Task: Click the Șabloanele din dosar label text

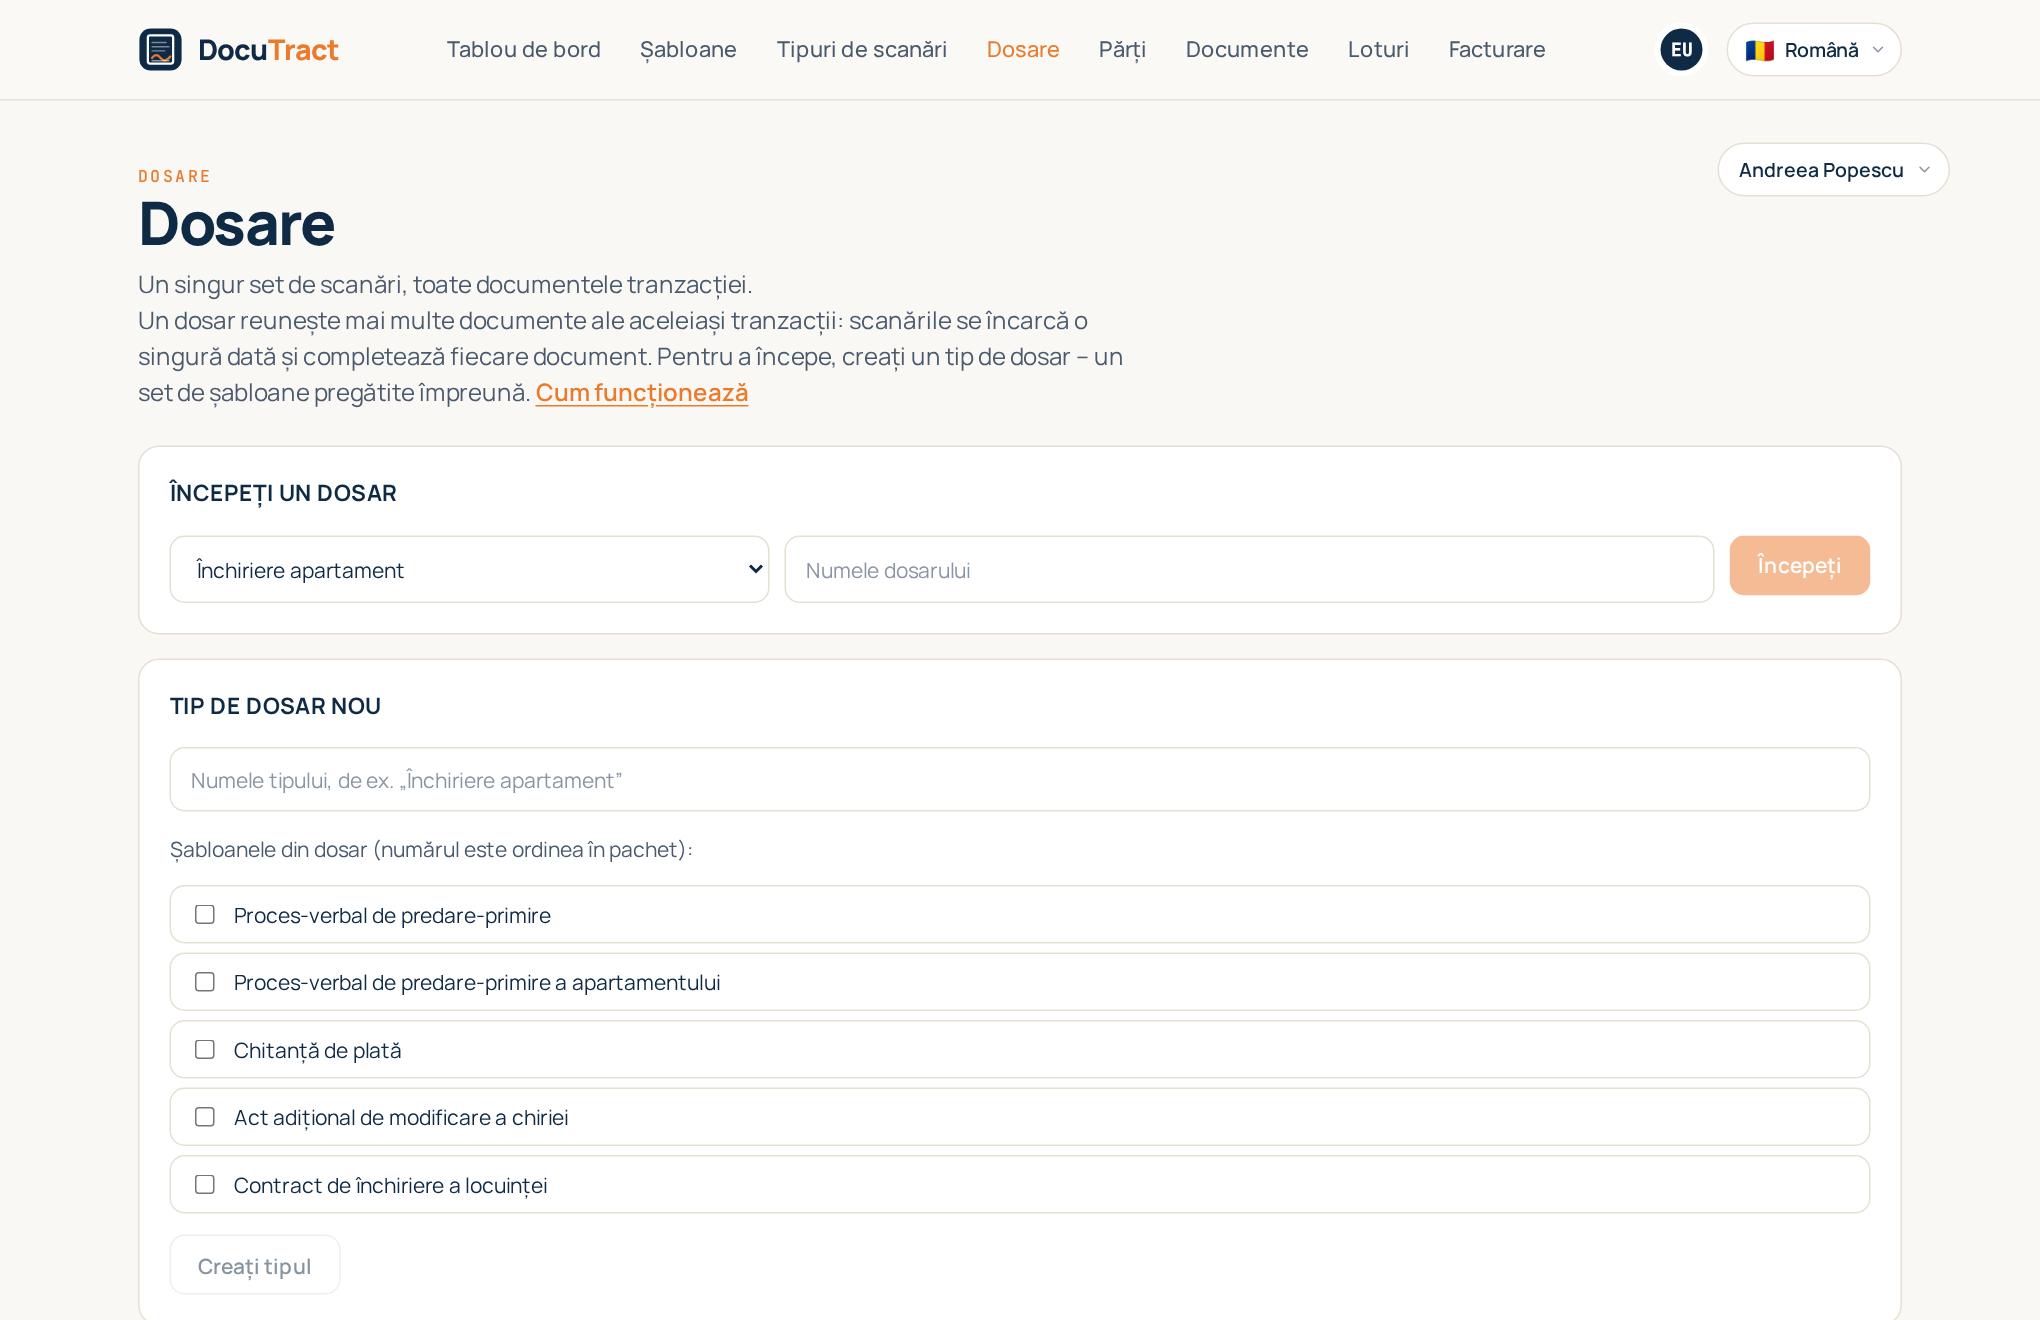Action: pyautogui.click(x=431, y=849)
